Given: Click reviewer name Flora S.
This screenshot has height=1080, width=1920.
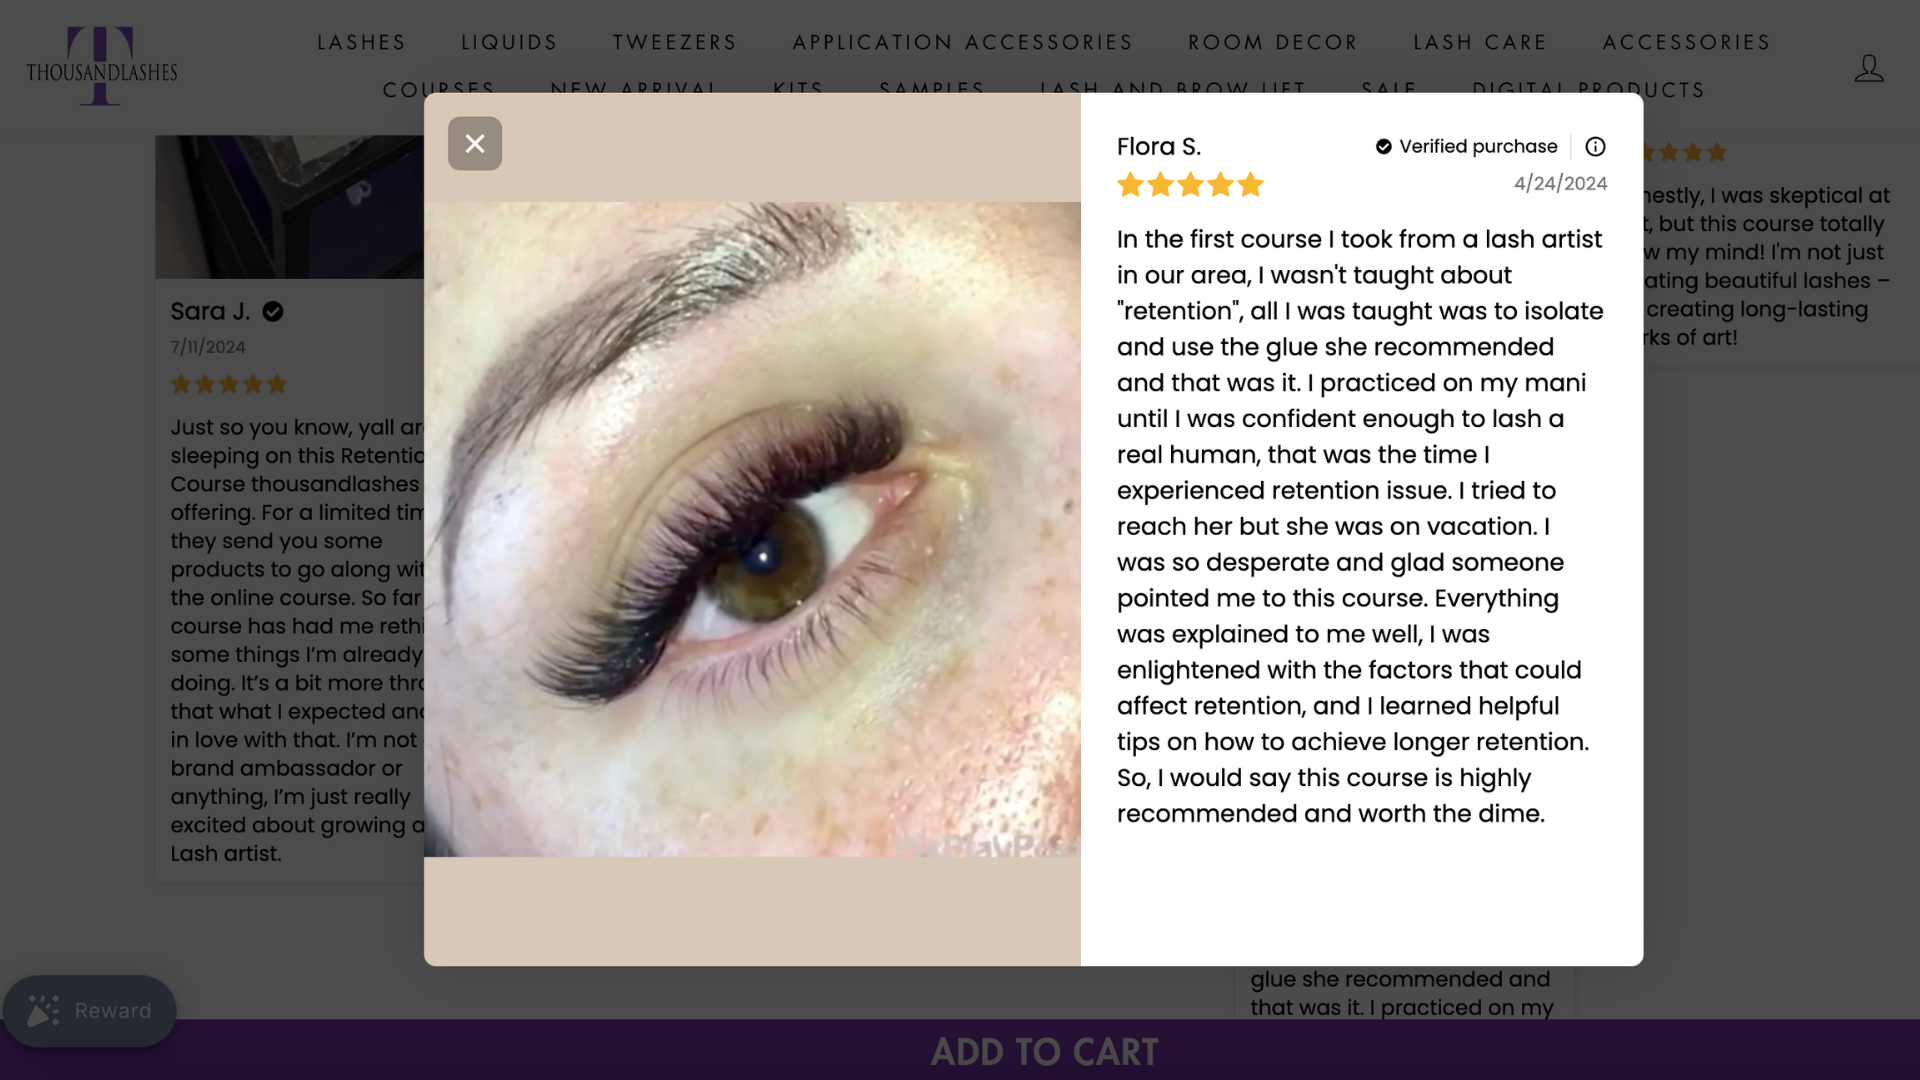Looking at the screenshot, I should click(x=1158, y=147).
